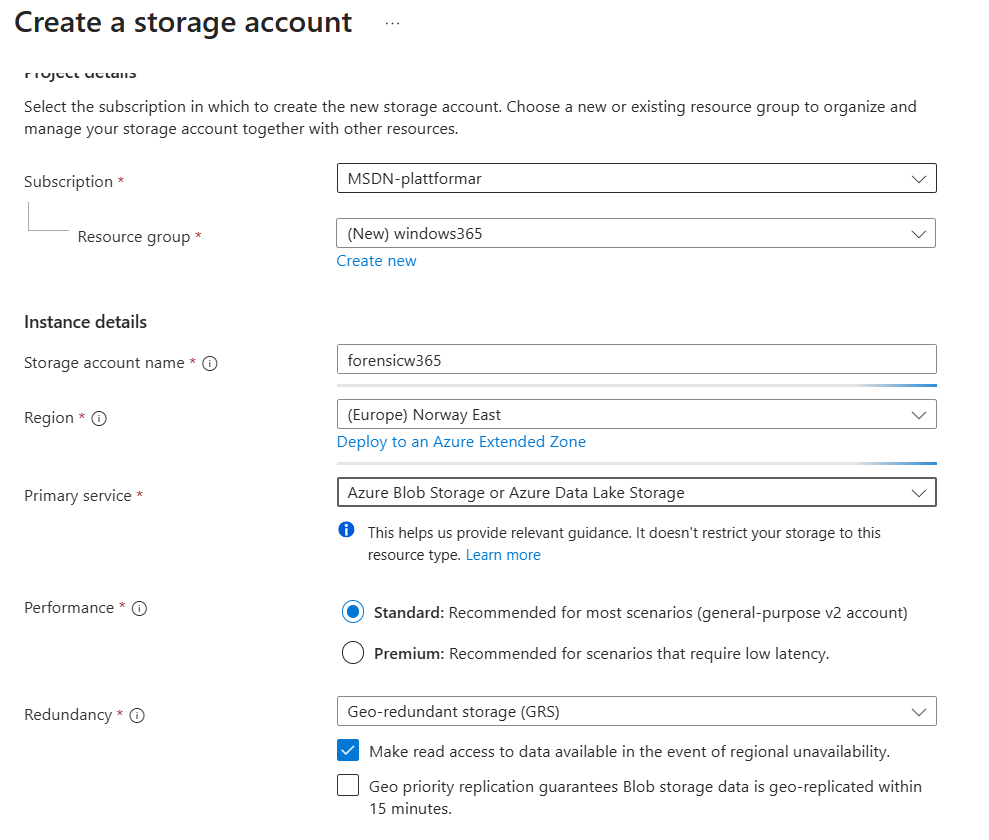Click the Create a storage account title
989x840 pixels.
click(x=183, y=23)
